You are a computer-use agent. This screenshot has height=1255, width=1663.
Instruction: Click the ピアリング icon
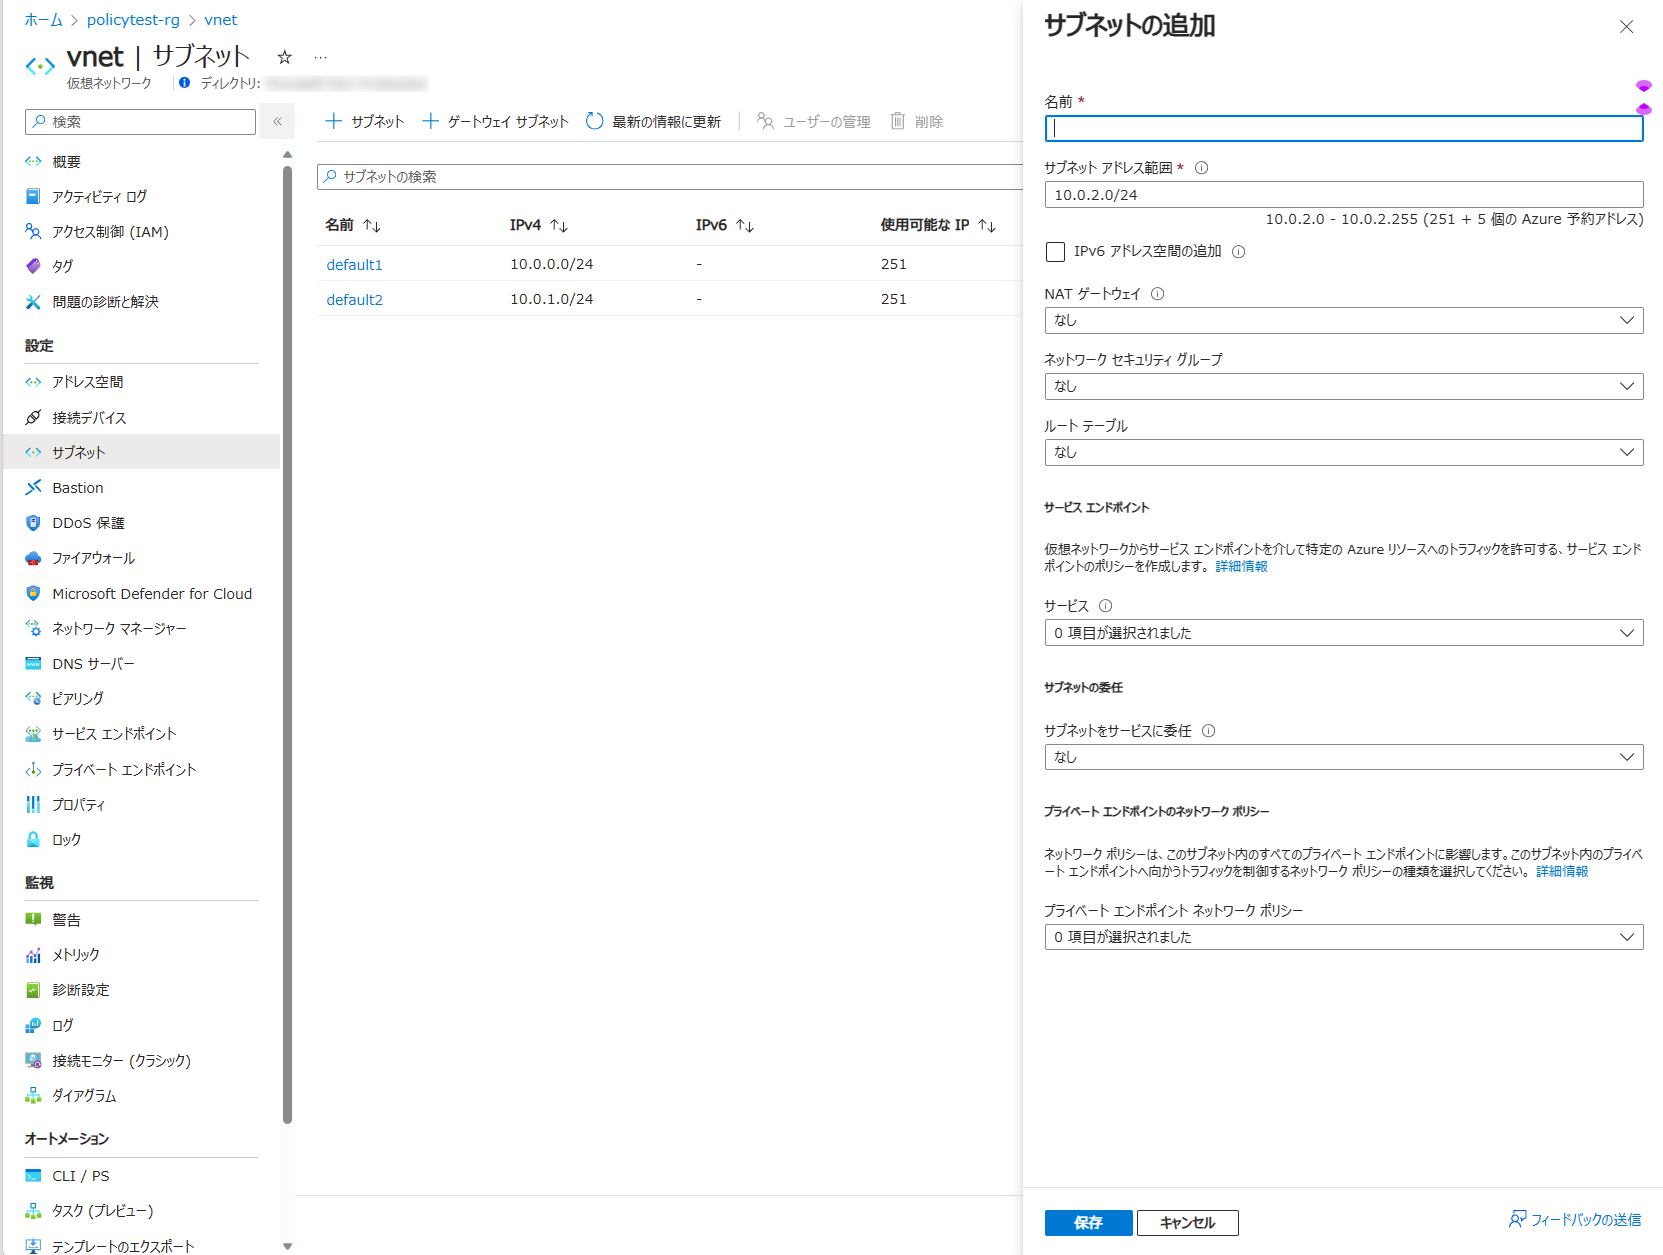pyautogui.click(x=33, y=699)
